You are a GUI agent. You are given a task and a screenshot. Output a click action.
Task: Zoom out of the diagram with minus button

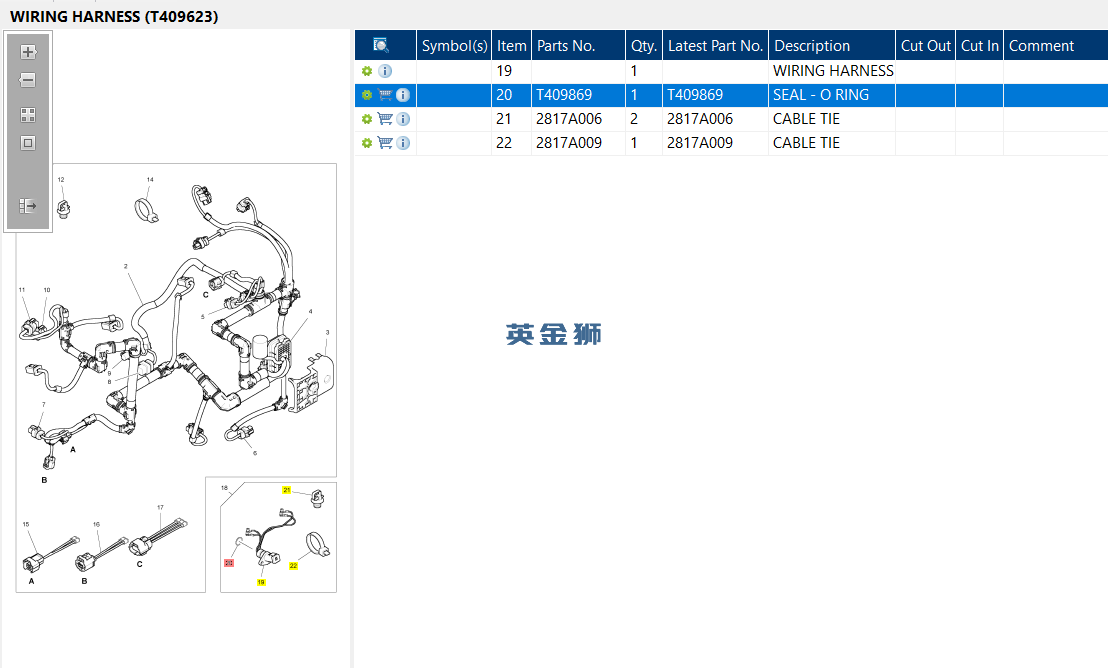coord(28,80)
